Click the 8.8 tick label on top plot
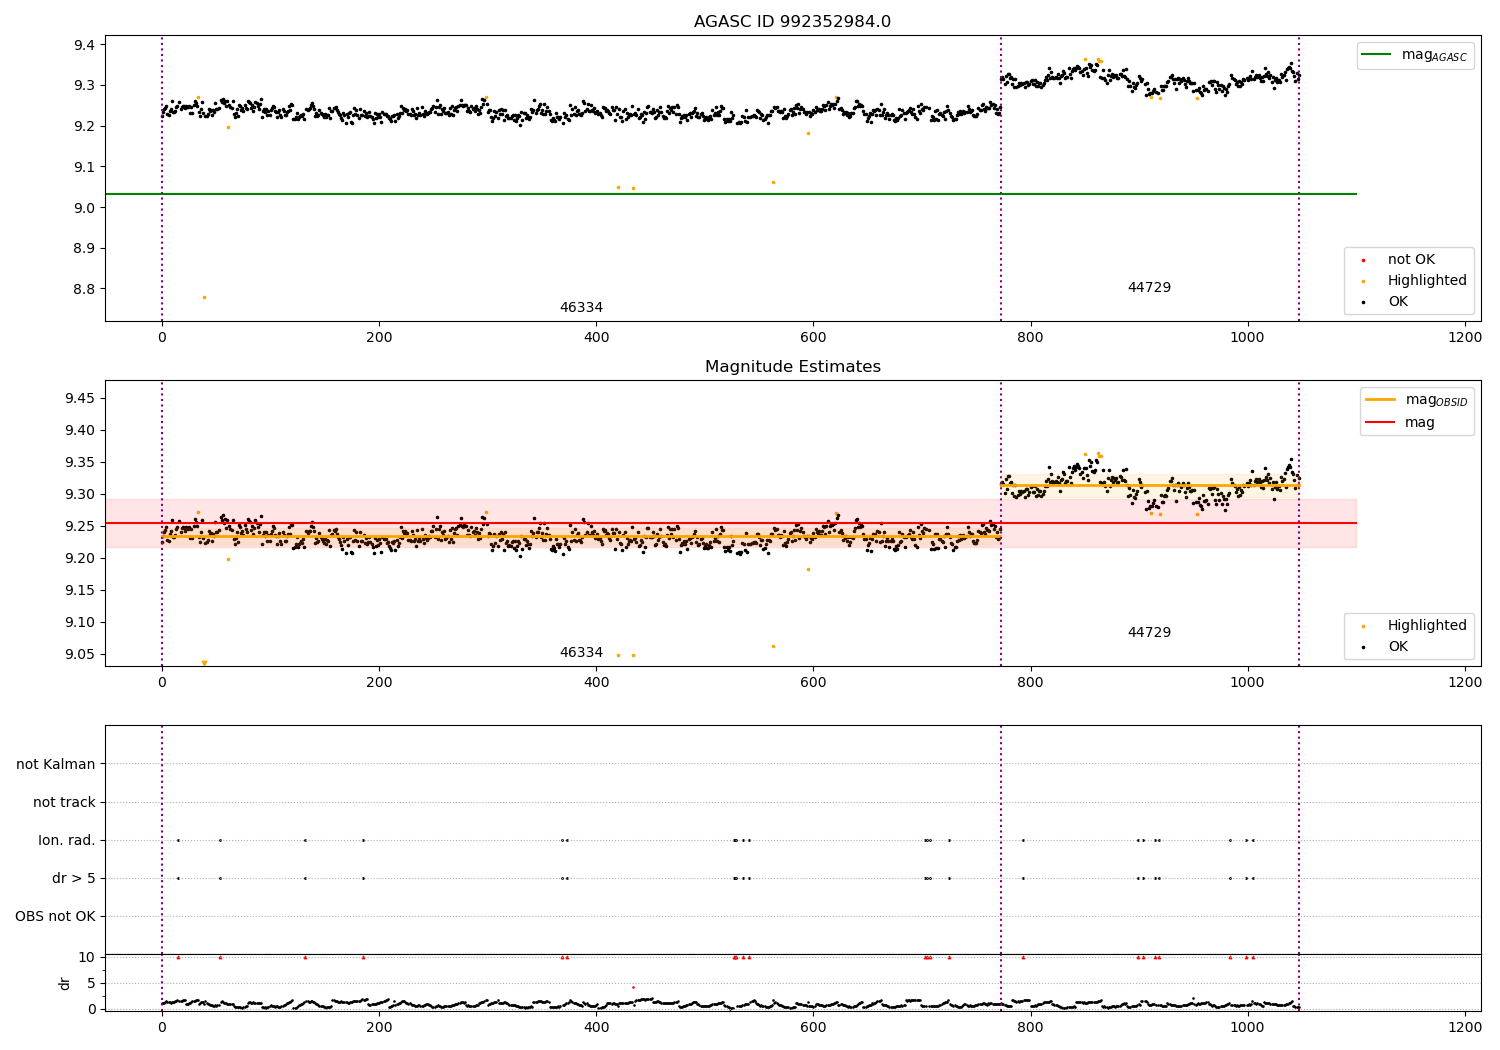Viewport: 1500px width, 1050px height. [x=84, y=289]
